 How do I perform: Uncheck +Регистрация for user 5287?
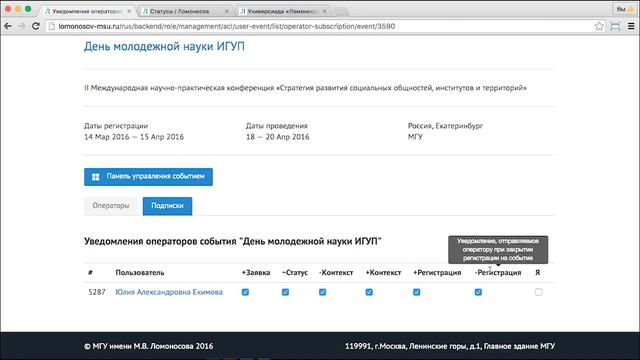416,292
